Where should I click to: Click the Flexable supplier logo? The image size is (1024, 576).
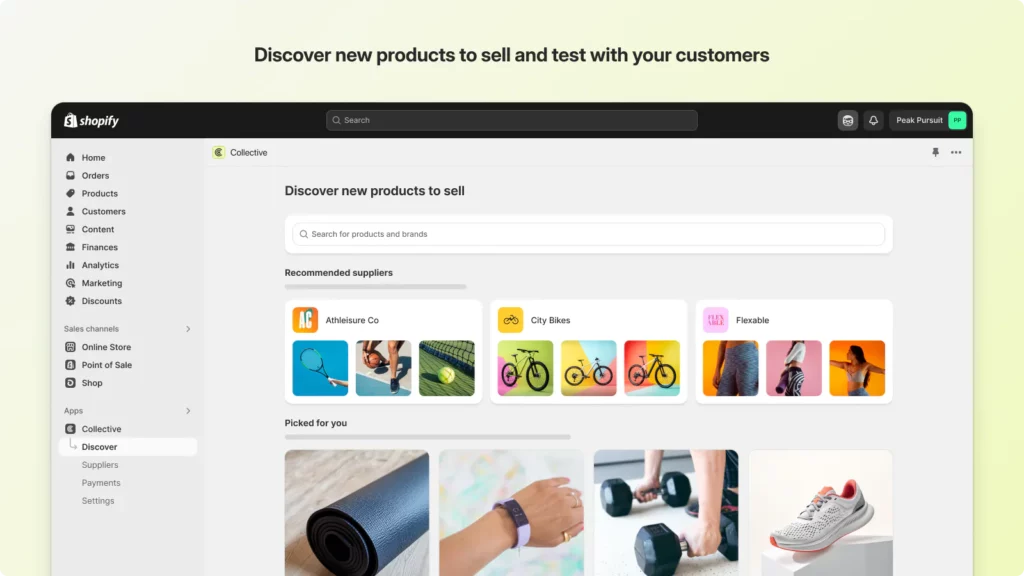(x=715, y=320)
